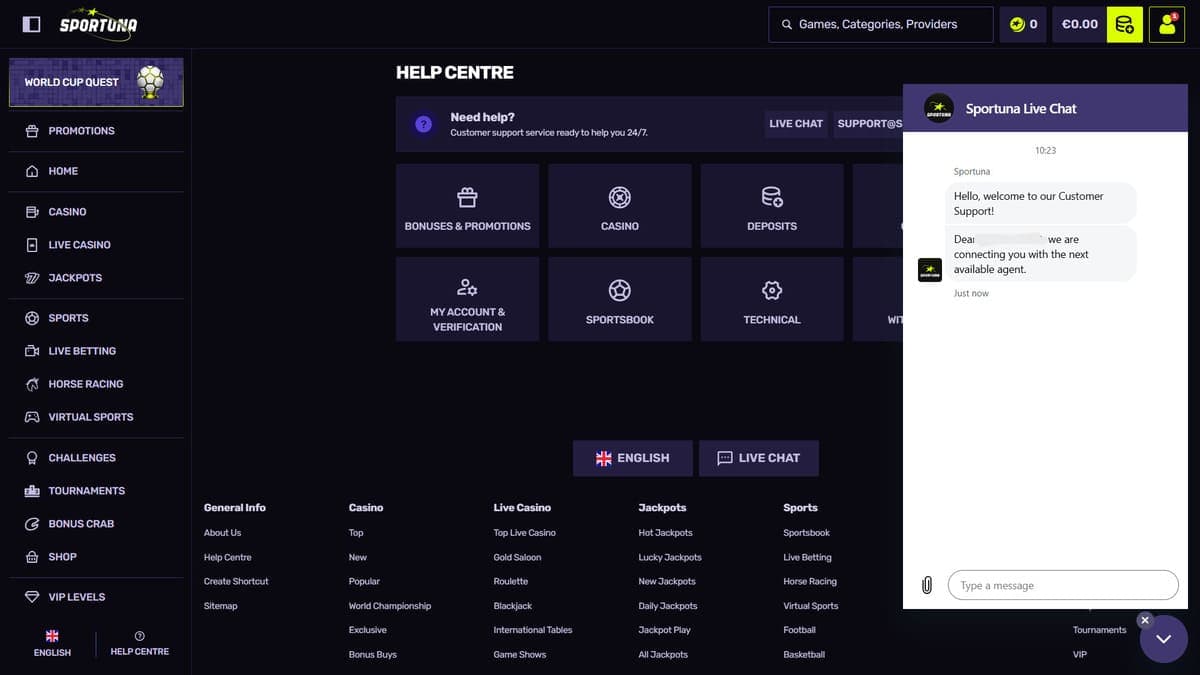Screen dimensions: 1200x675
Task: Click the Sportuna logo
Action: 98,23
